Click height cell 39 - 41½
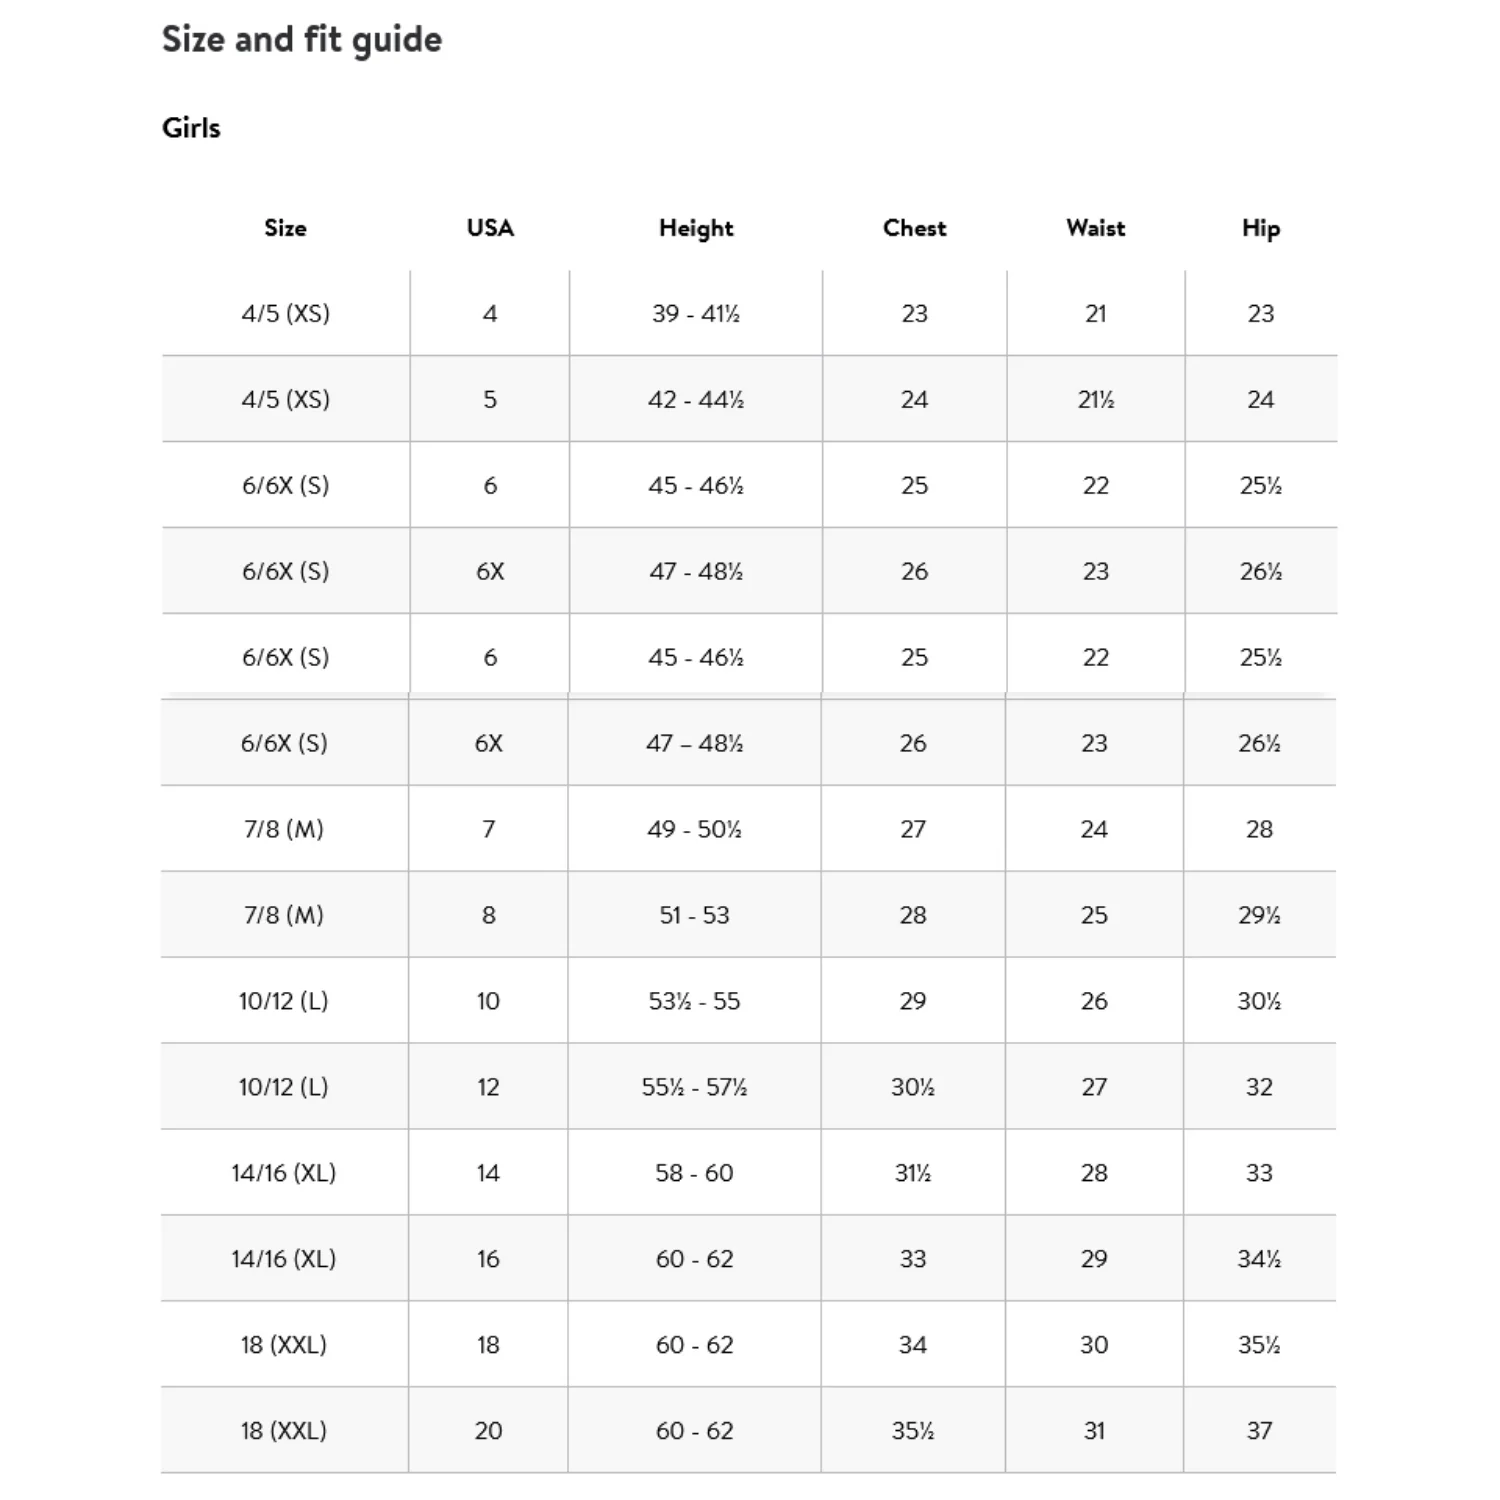Image resolution: width=1500 pixels, height=1500 pixels. [x=696, y=313]
